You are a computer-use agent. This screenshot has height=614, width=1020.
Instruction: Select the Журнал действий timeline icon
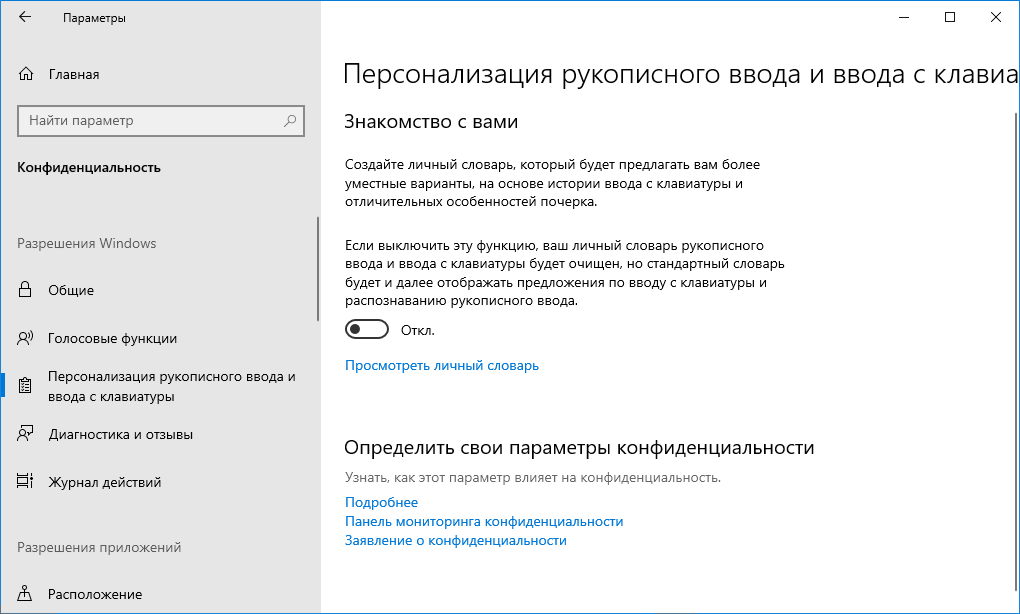pyautogui.click(x=25, y=481)
